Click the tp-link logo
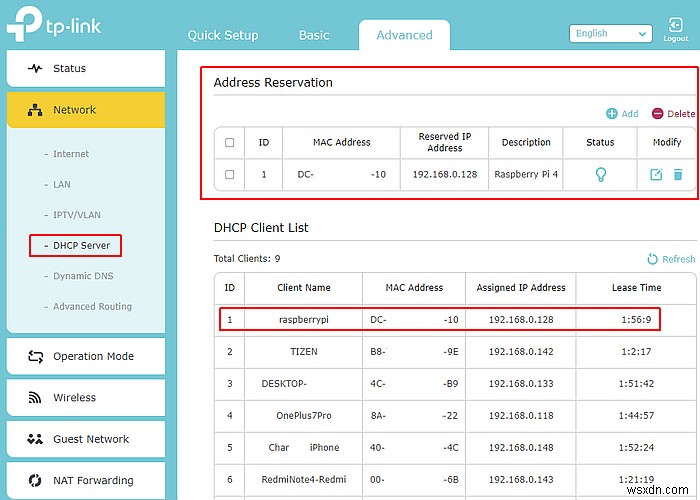The width and height of the screenshot is (700, 500). [54, 24]
